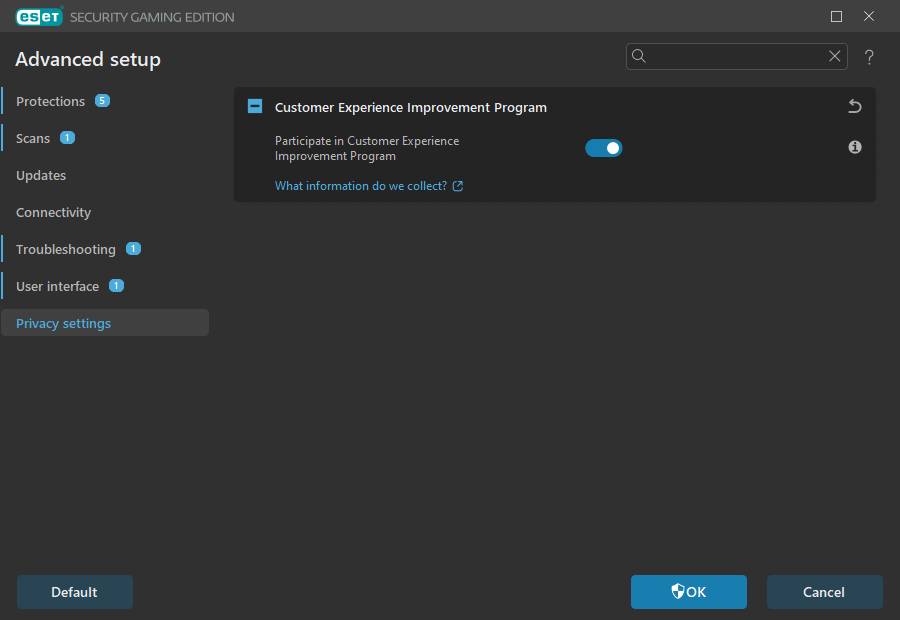The height and width of the screenshot is (620, 900).
Task: Switch to Troubleshooting settings
Action: (66, 250)
